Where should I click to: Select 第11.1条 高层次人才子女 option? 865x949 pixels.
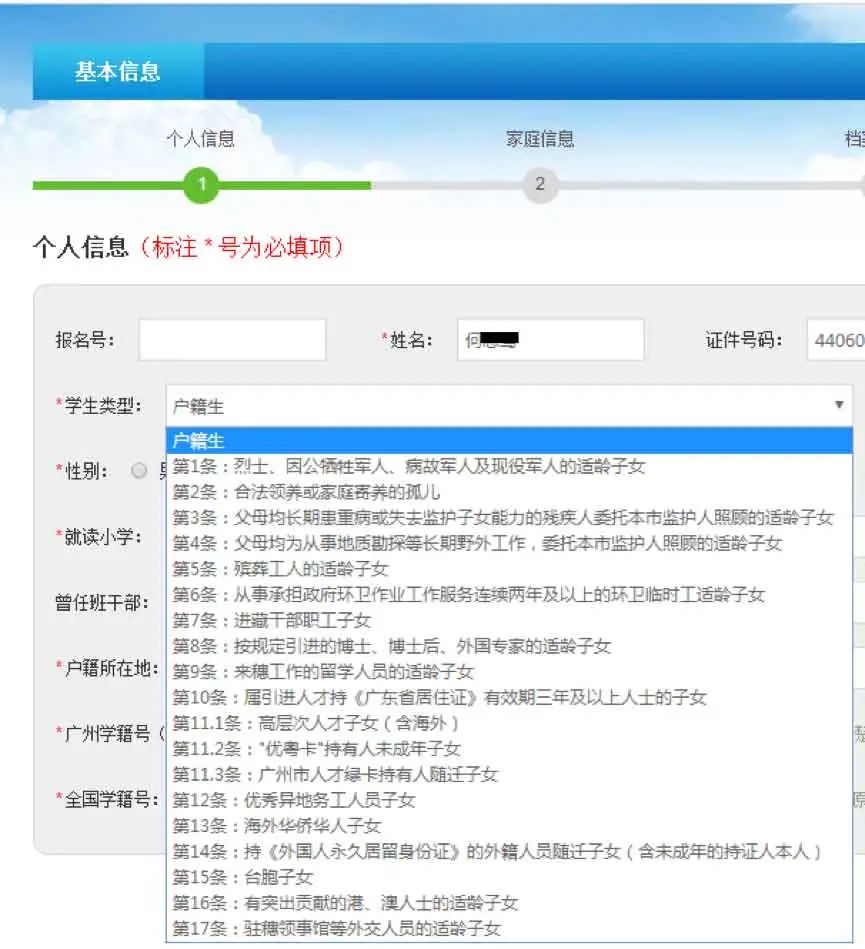tap(509, 723)
